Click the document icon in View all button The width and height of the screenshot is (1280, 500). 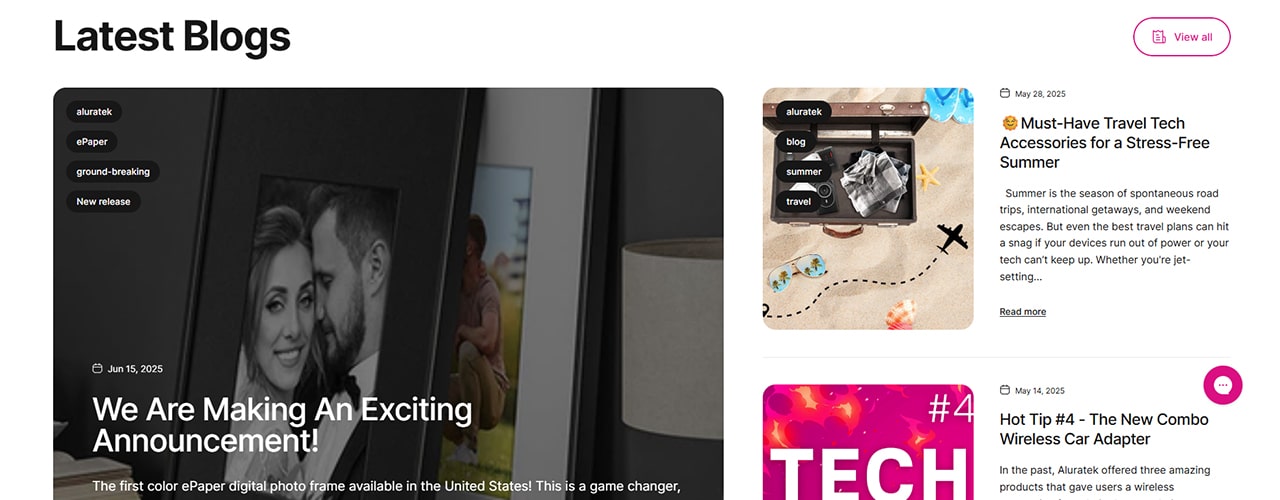point(1159,37)
